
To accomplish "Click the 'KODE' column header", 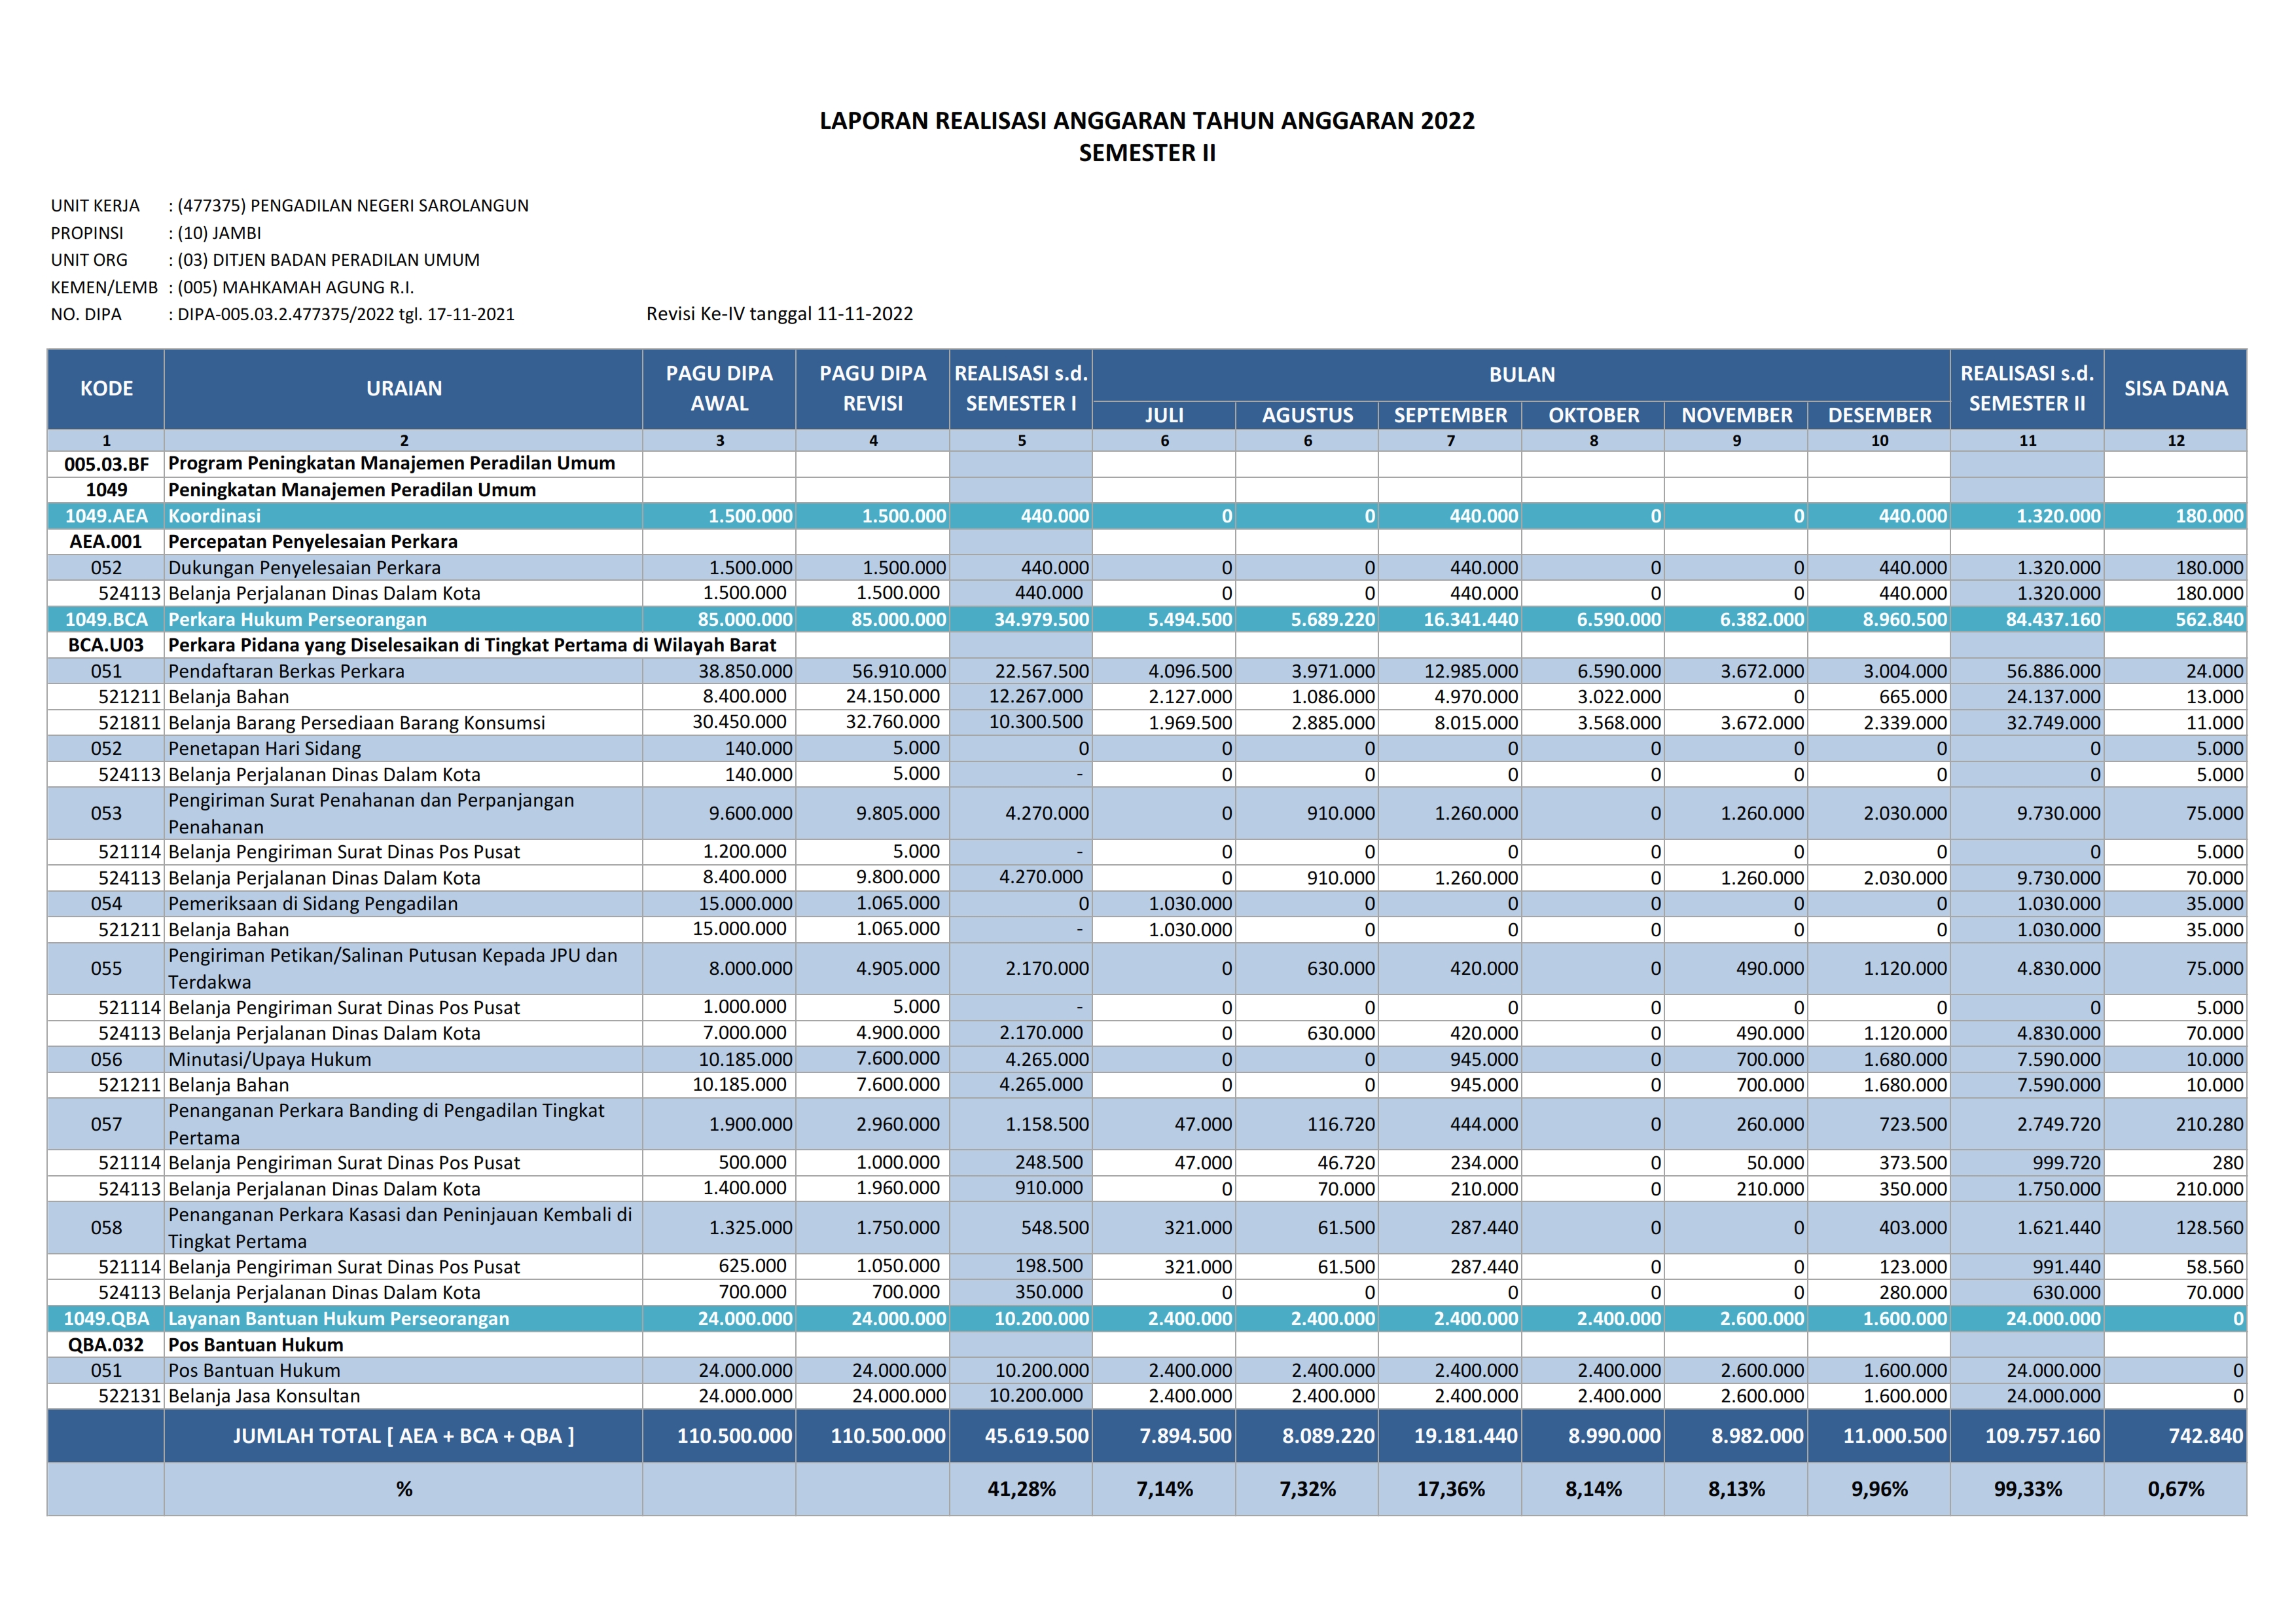I will click(106, 389).
